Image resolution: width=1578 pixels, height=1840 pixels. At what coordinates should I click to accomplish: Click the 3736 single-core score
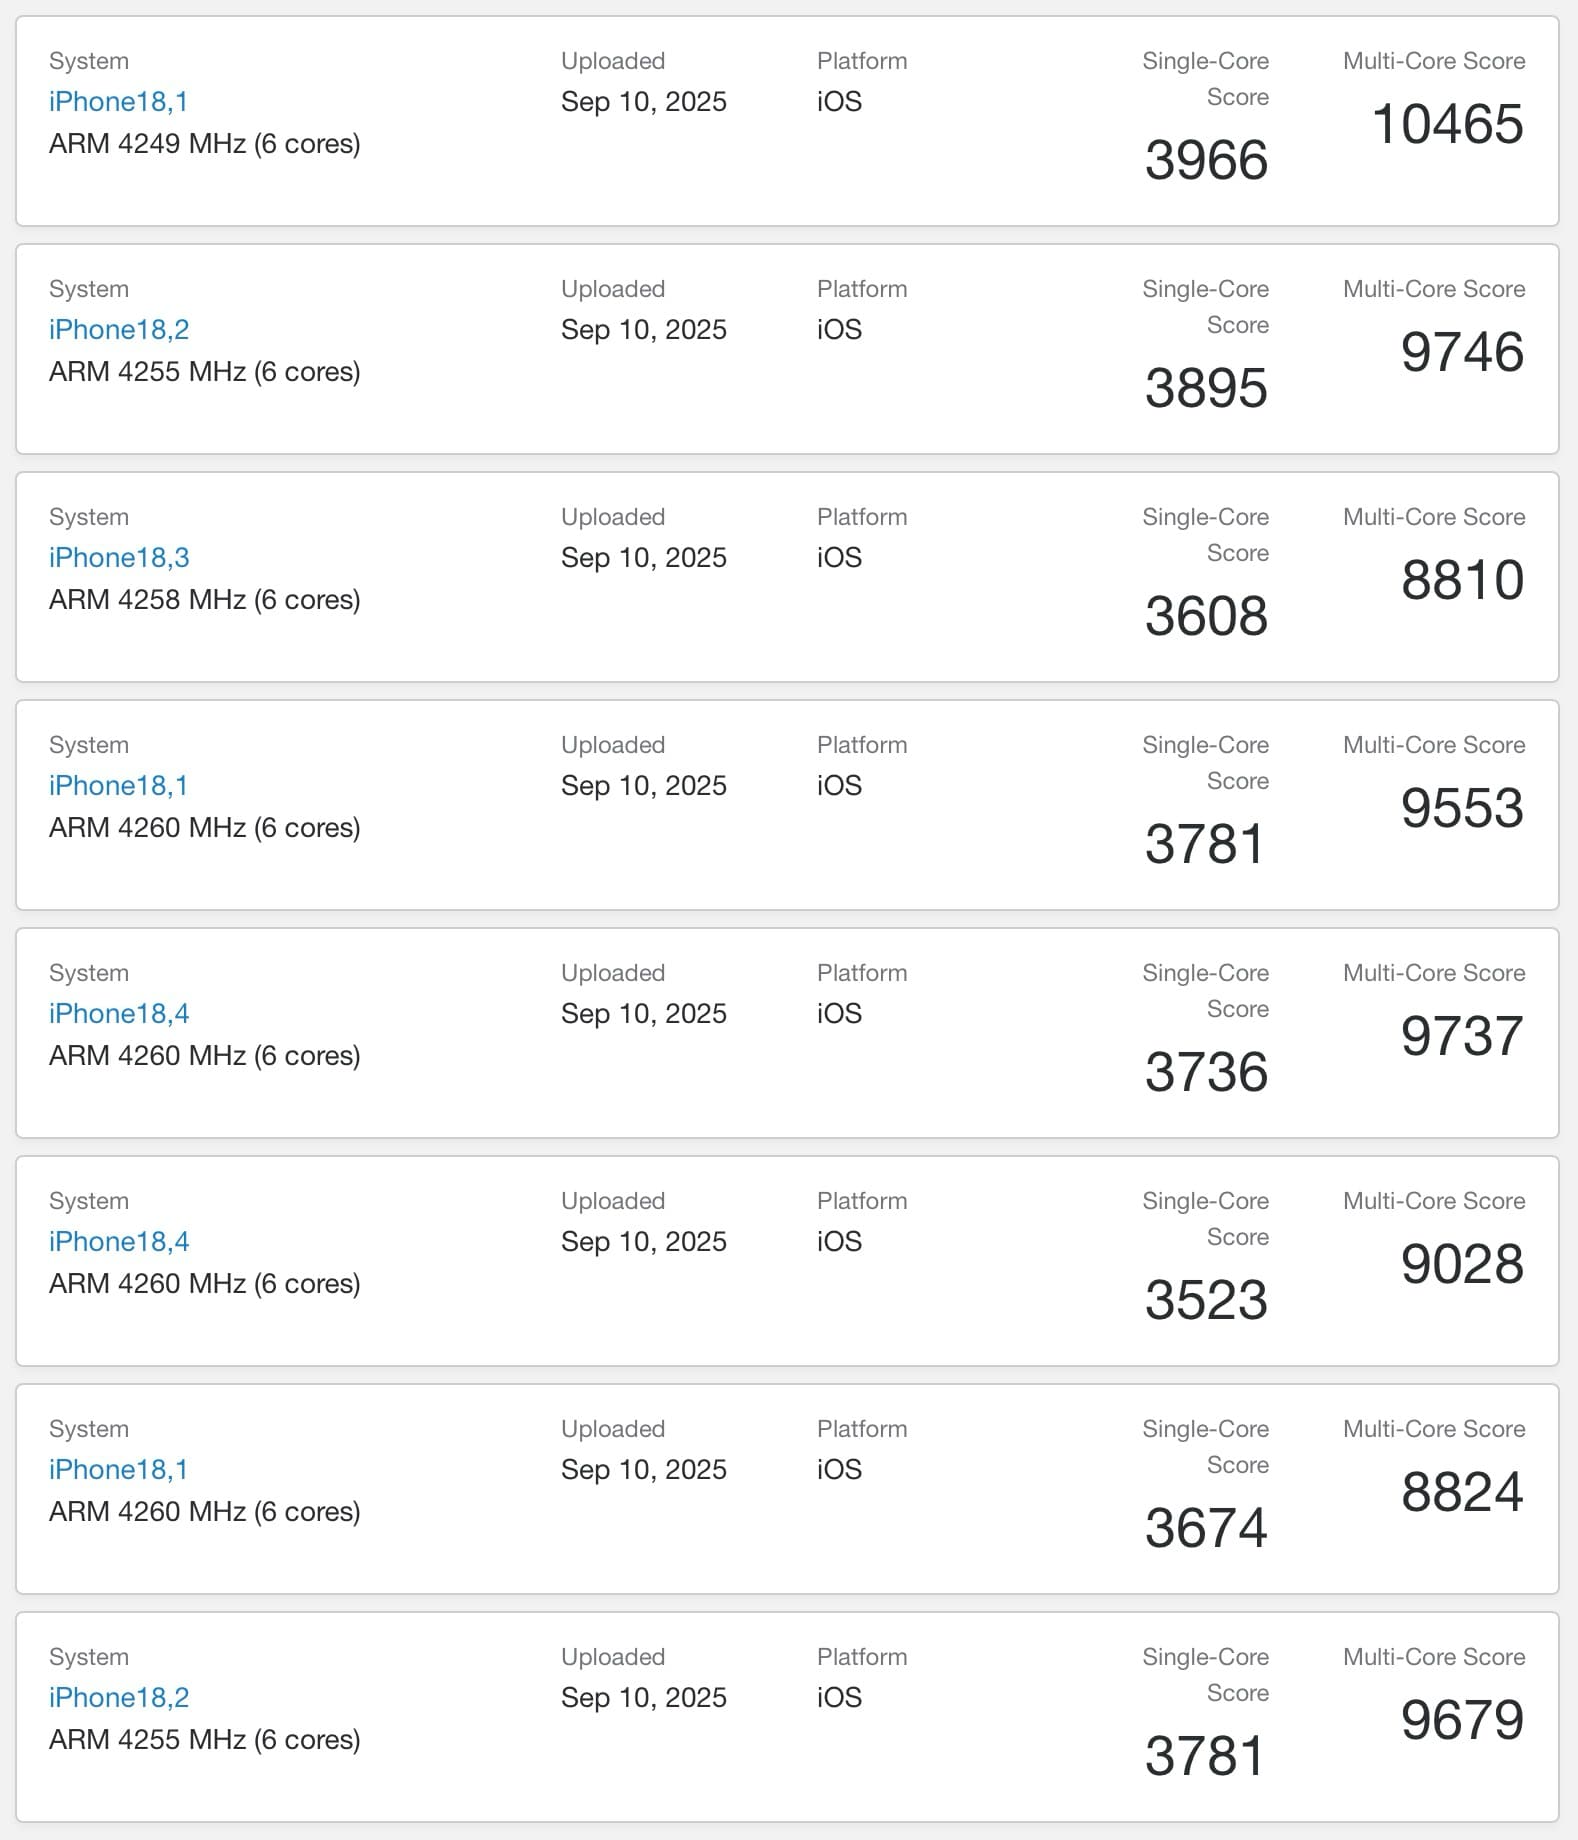(x=1206, y=1072)
